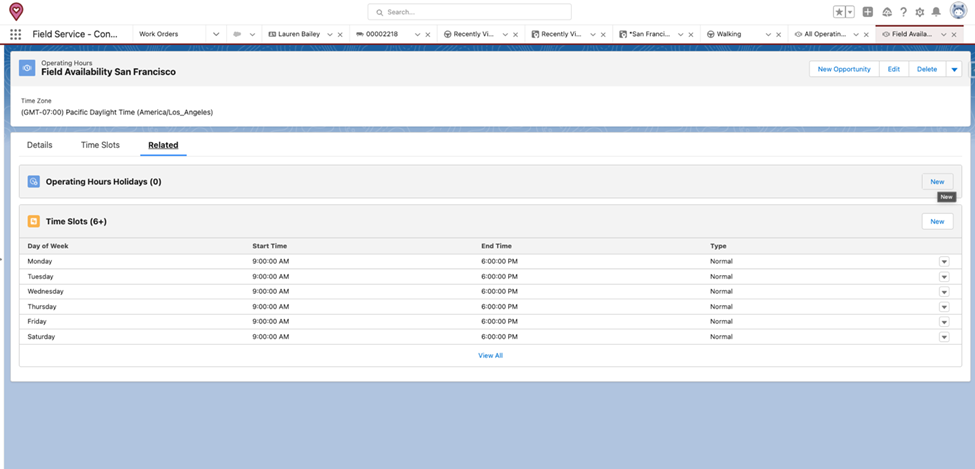
Task: Click the Operating Hours Holidays icon
Action: coord(34,182)
